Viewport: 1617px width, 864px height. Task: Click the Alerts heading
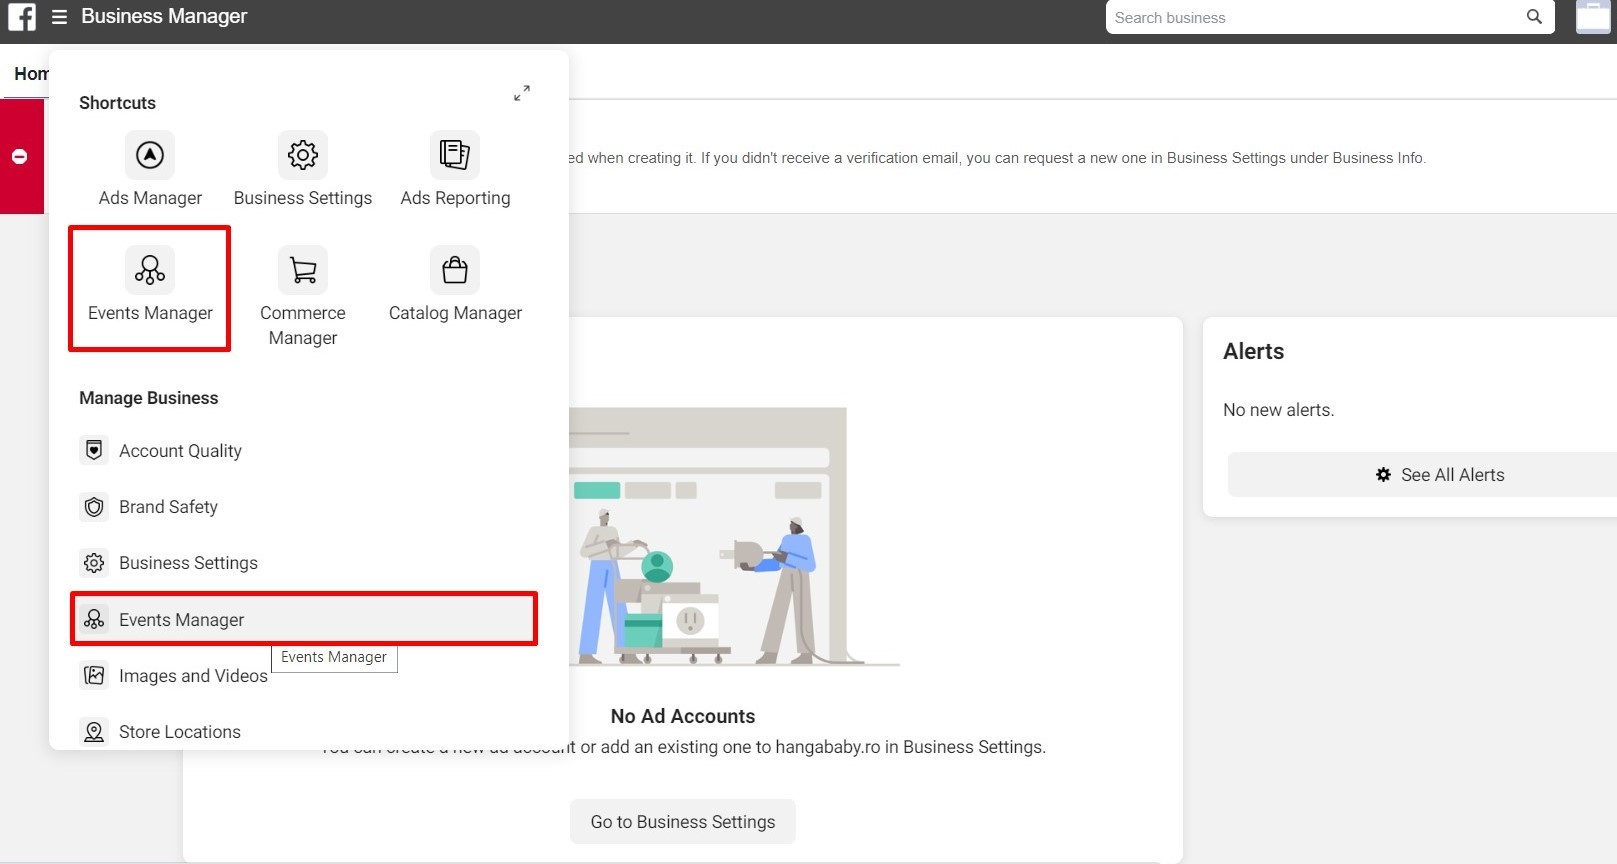(1253, 352)
